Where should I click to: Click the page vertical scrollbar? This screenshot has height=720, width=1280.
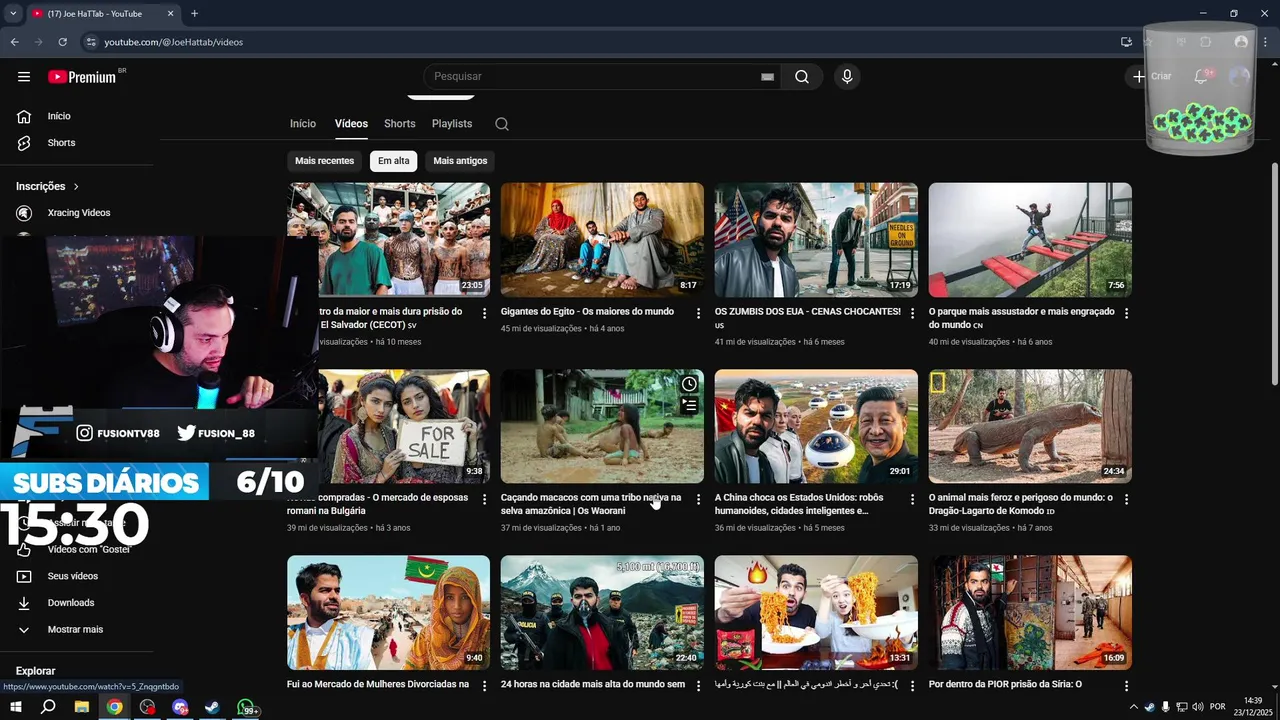pyautogui.click(x=1274, y=273)
